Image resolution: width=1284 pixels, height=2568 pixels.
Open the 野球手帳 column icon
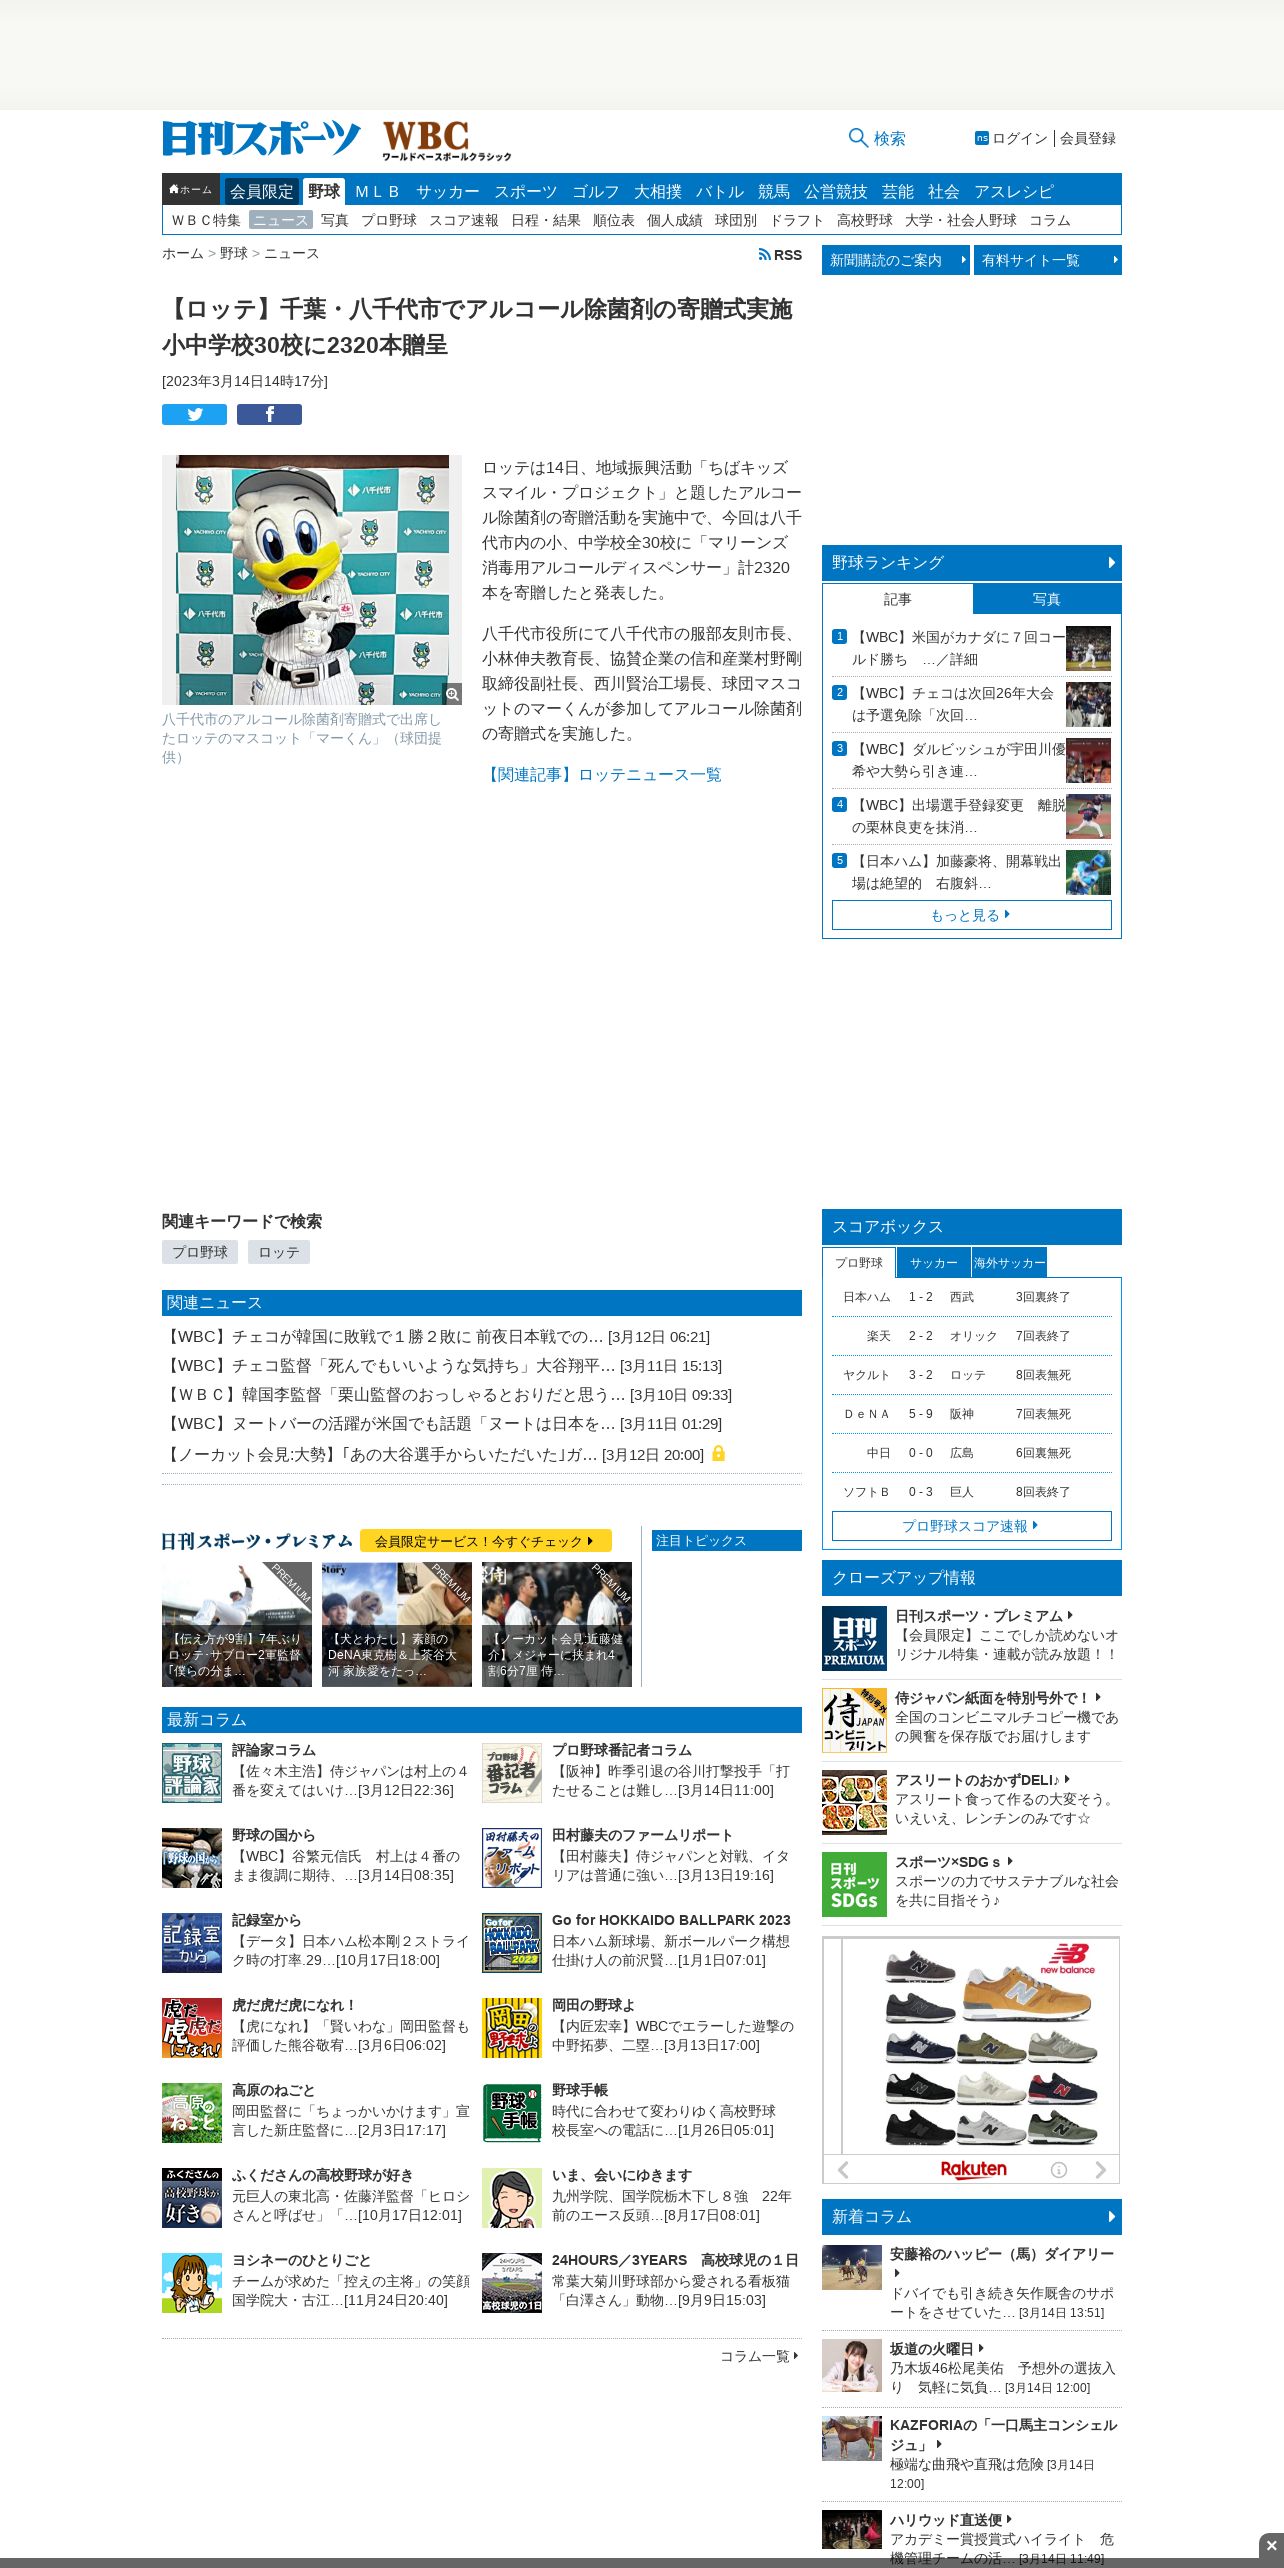(512, 2113)
